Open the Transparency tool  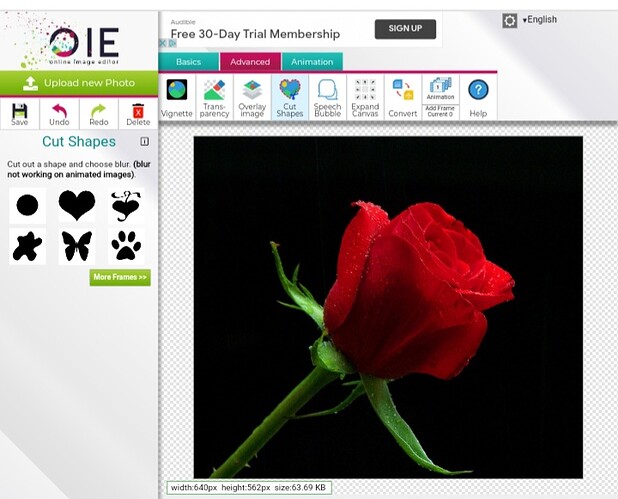pos(214,97)
